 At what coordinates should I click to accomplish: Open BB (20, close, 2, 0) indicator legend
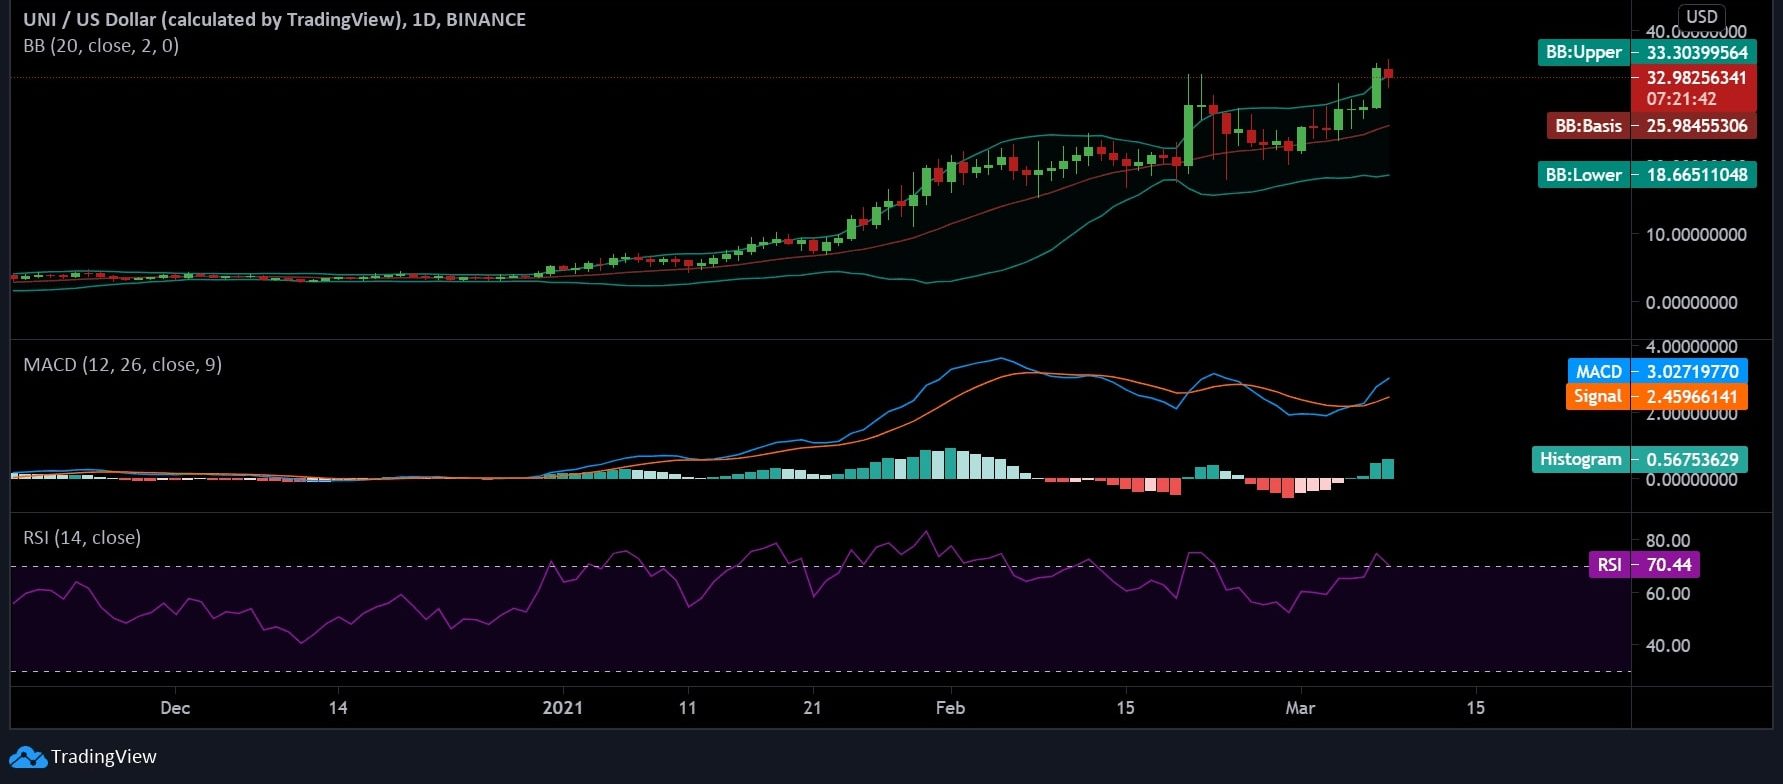(x=101, y=45)
